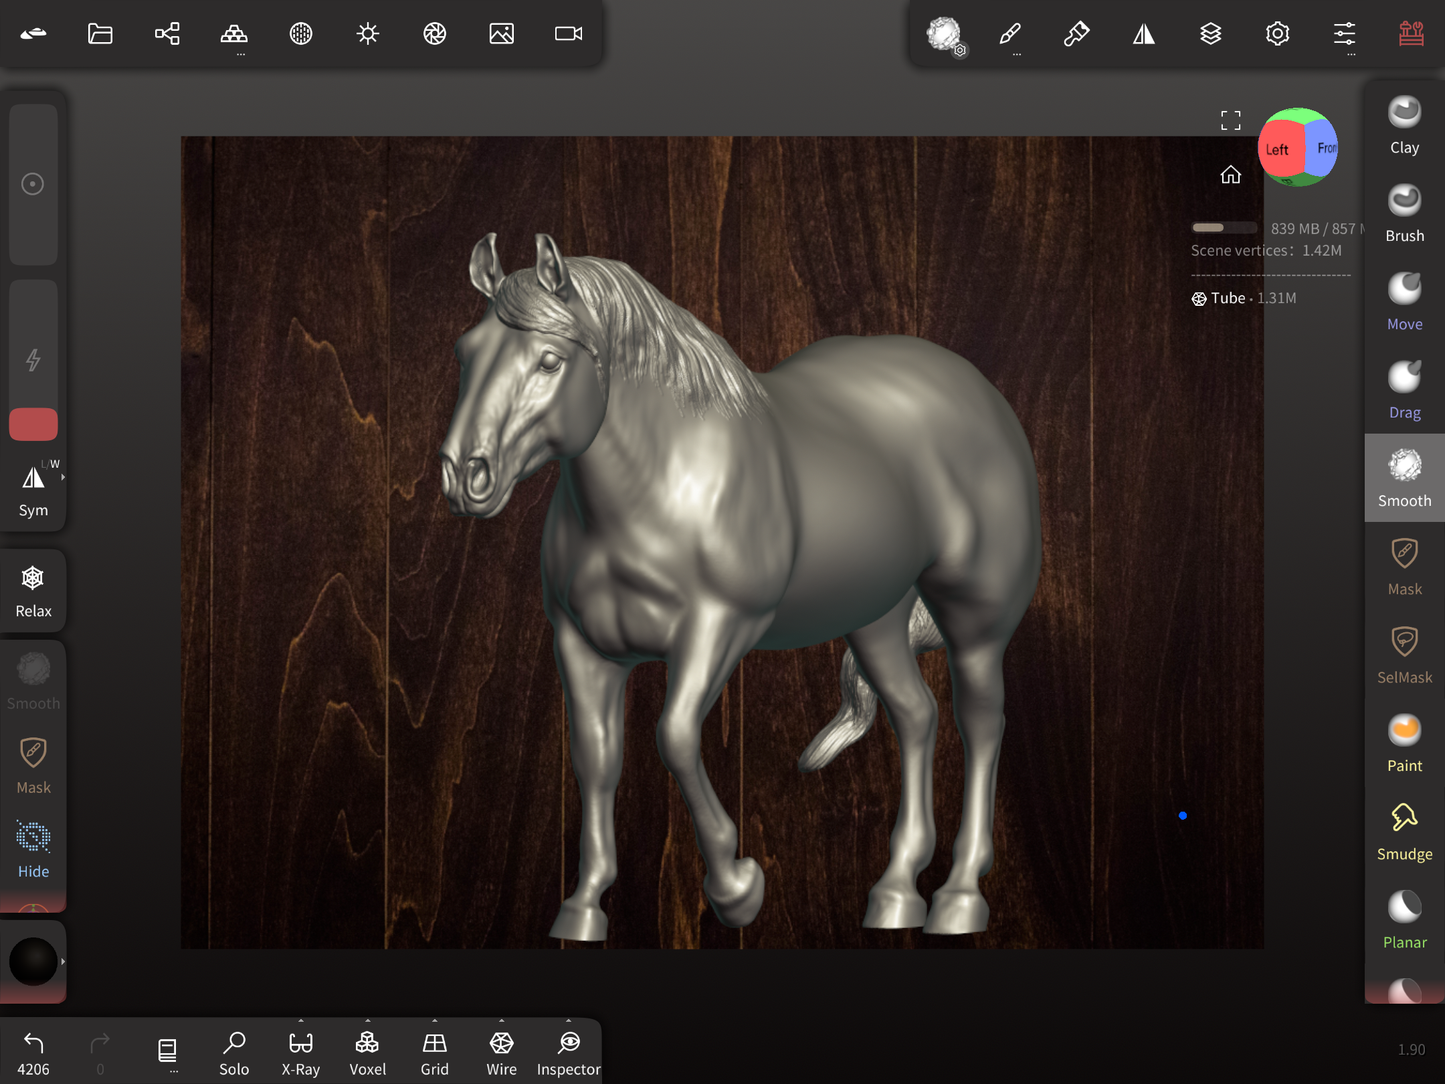Click the Relax button
Screen dimensions: 1445x1084
click(33, 590)
